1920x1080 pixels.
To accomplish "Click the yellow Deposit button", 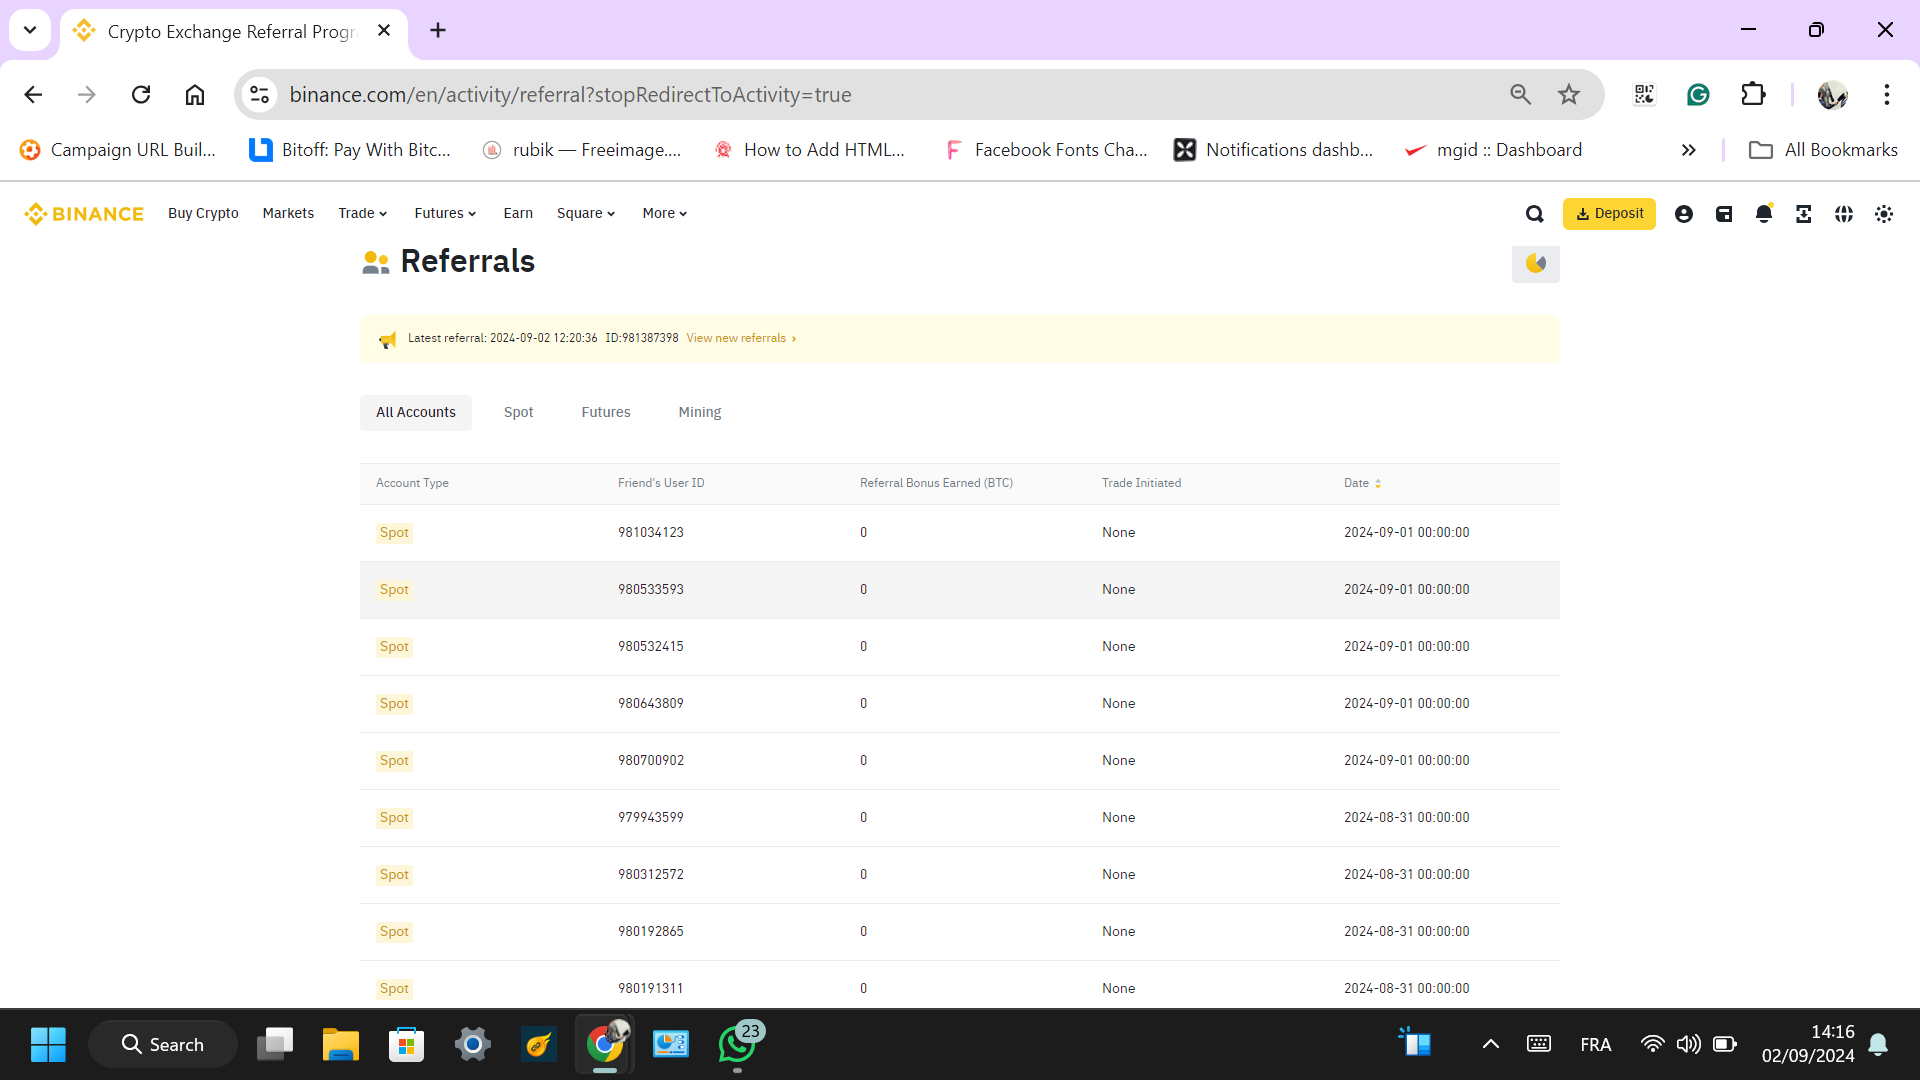I will 1609,214.
